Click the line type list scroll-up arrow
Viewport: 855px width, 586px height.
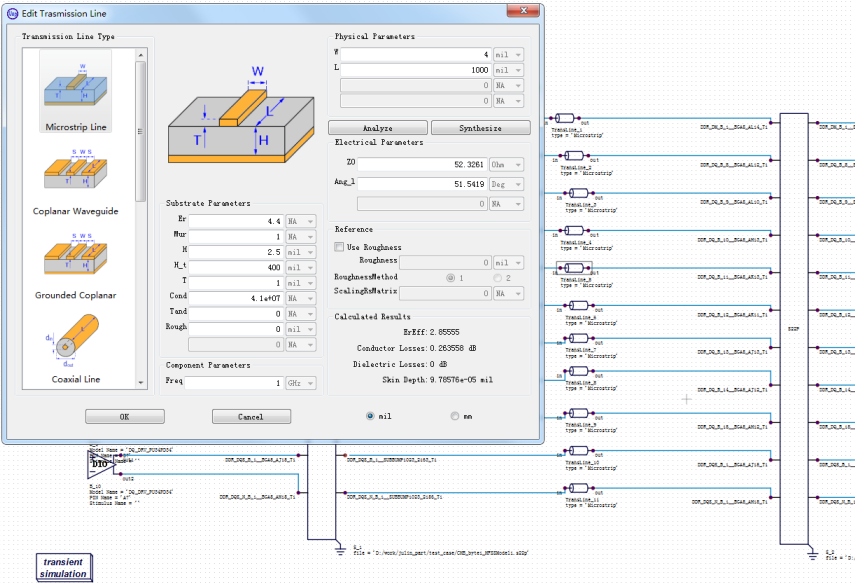[x=141, y=55]
